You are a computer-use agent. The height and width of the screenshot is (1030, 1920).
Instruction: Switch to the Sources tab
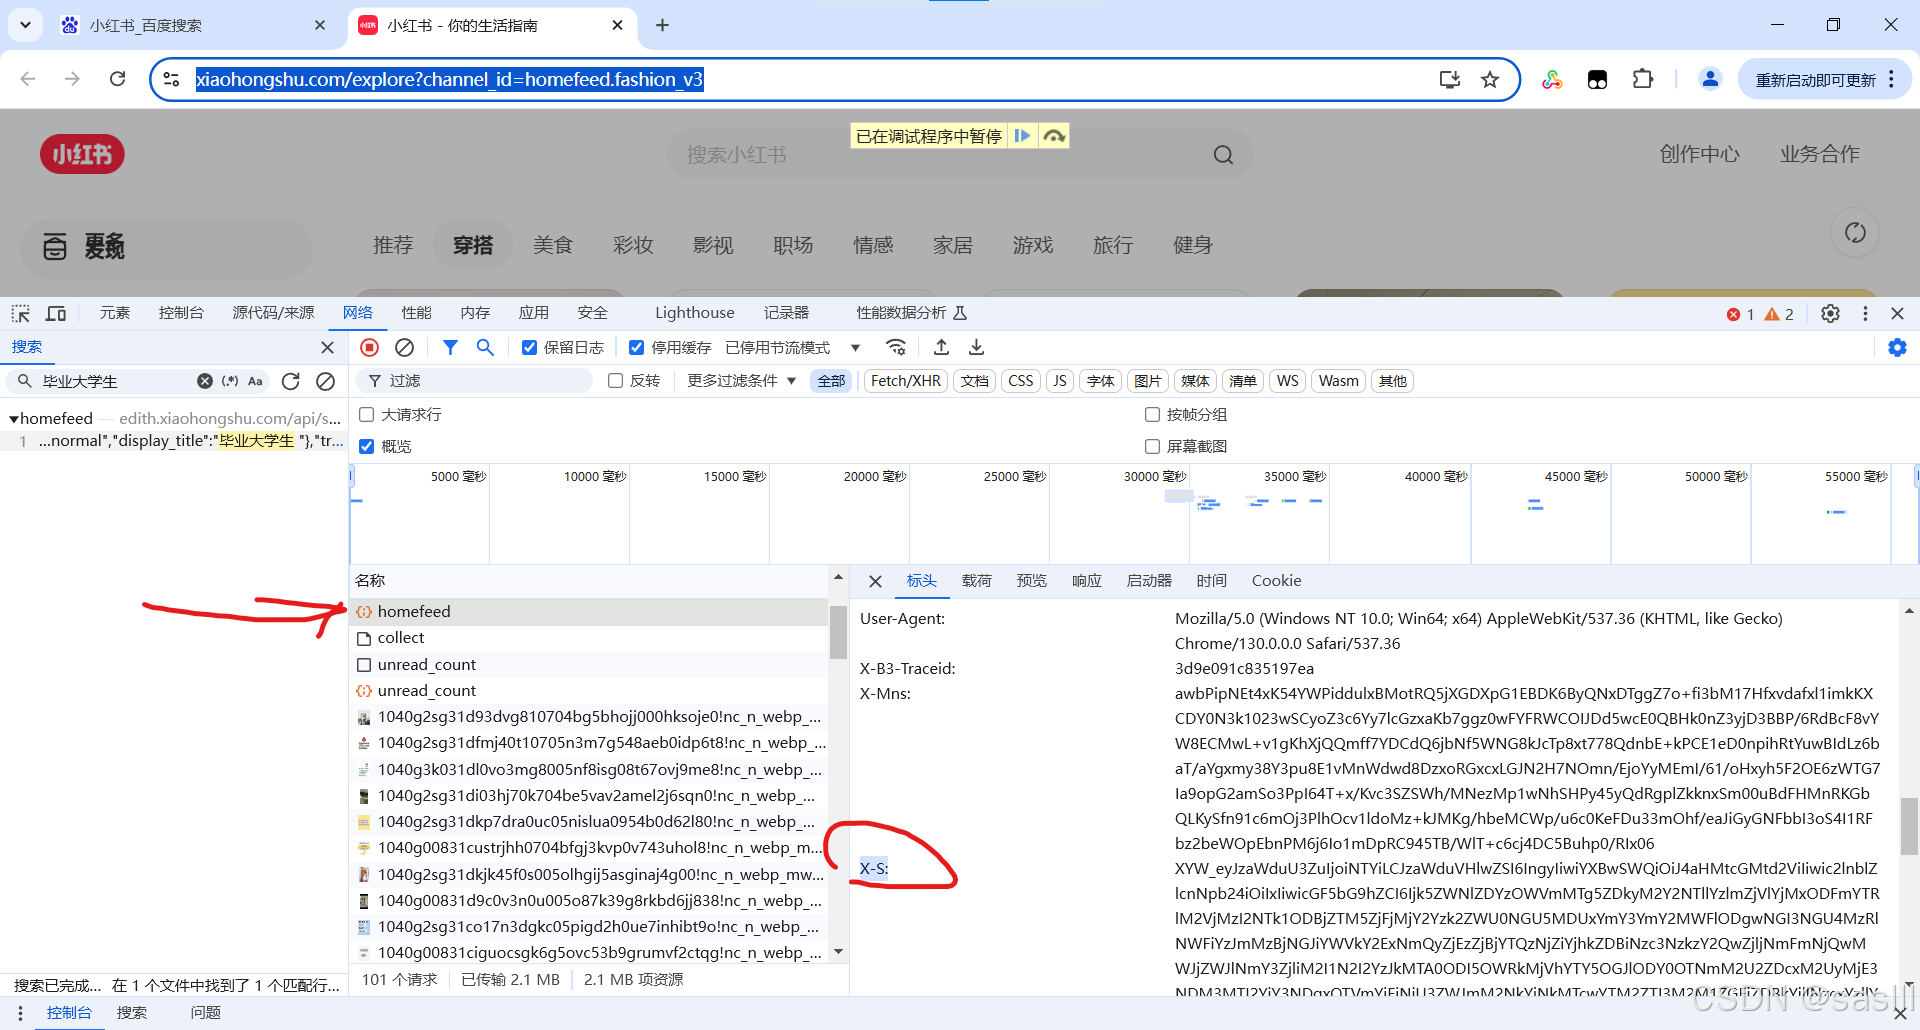273,313
